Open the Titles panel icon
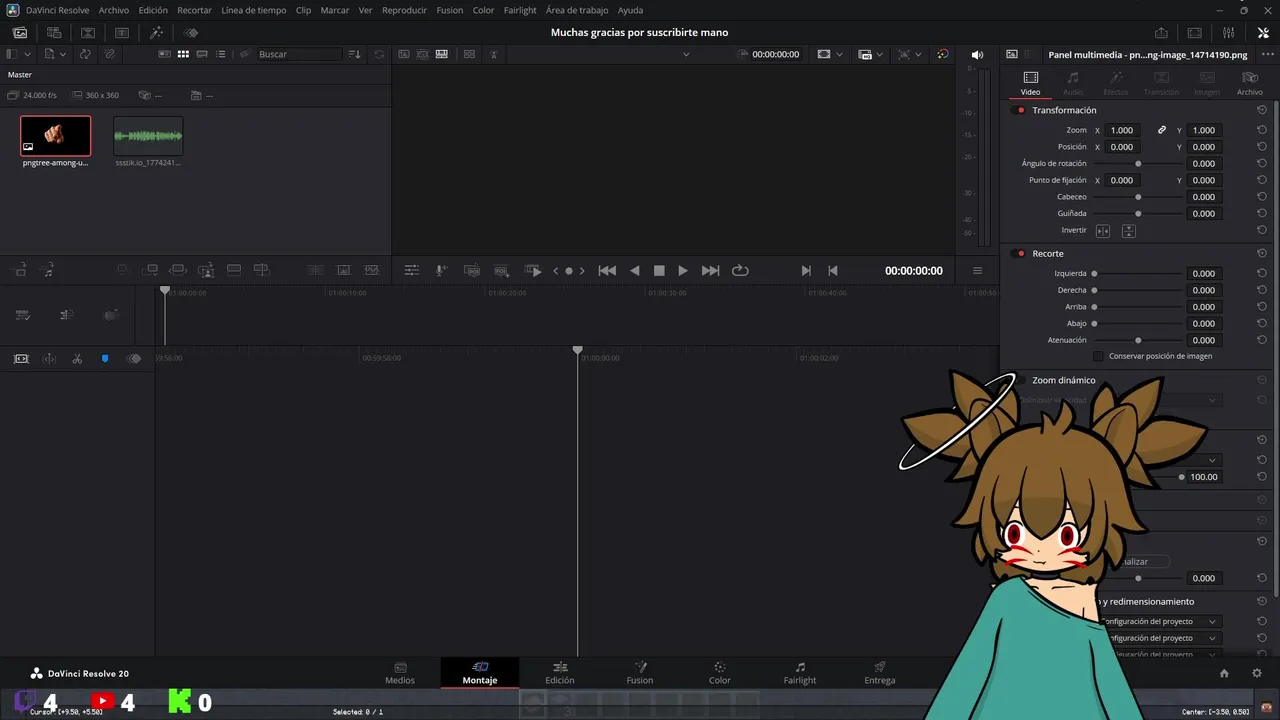1280x720 pixels. (x=122, y=32)
